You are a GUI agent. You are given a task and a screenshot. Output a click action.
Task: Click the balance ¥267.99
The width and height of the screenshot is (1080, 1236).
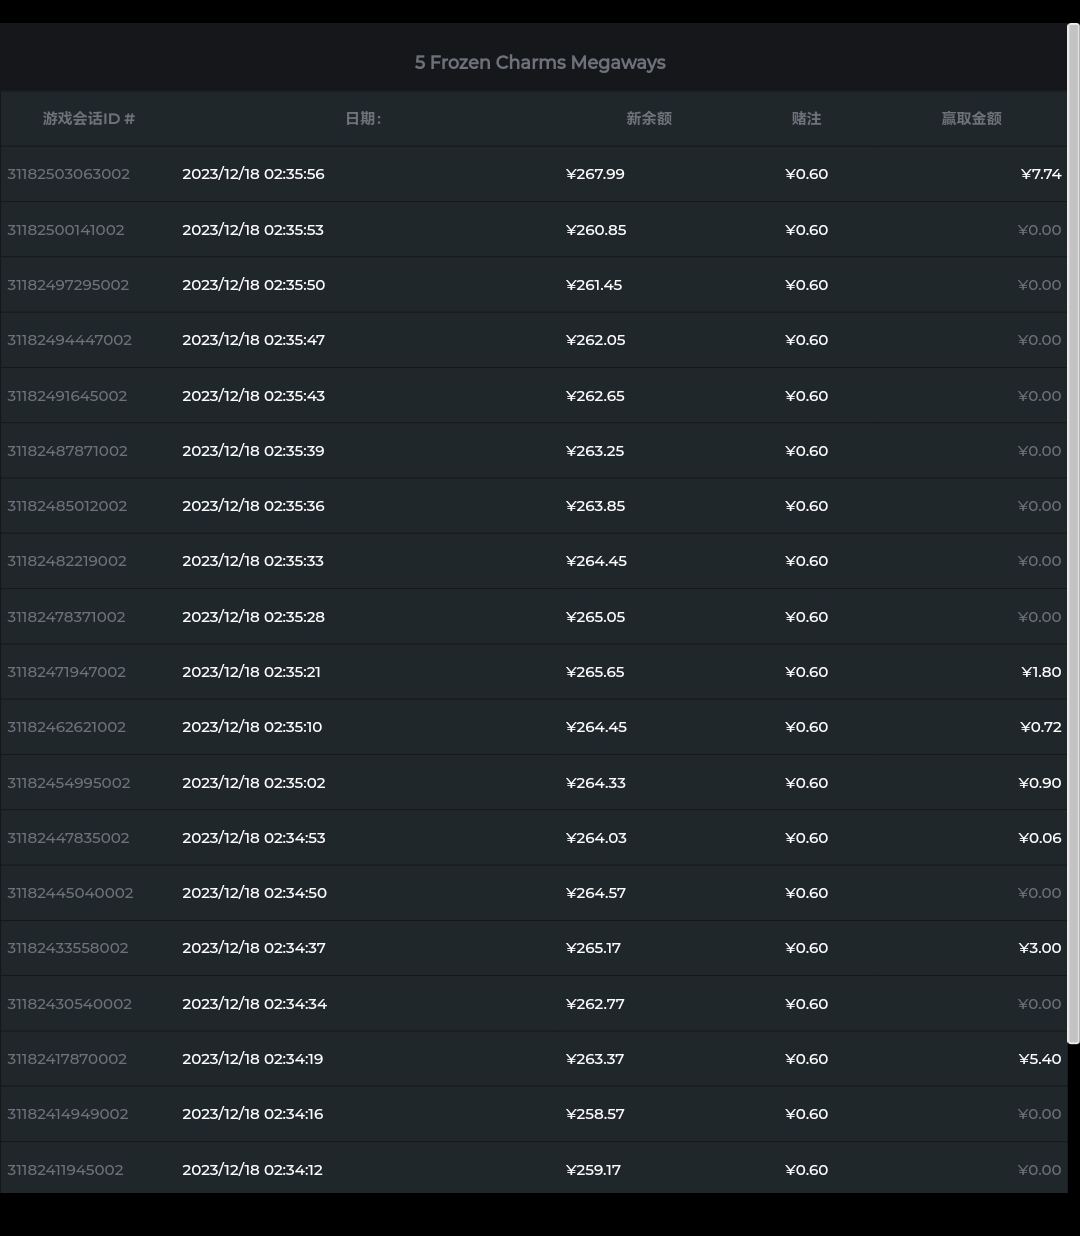pyautogui.click(x=595, y=174)
